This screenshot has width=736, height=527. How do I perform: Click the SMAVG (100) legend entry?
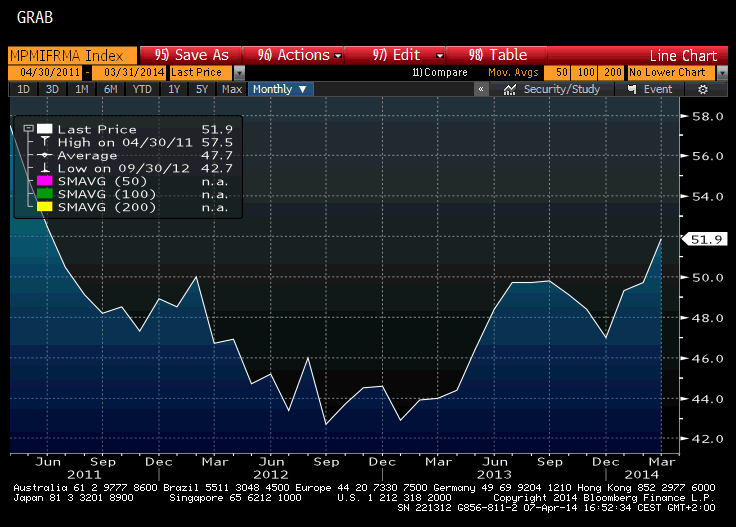(x=107, y=194)
